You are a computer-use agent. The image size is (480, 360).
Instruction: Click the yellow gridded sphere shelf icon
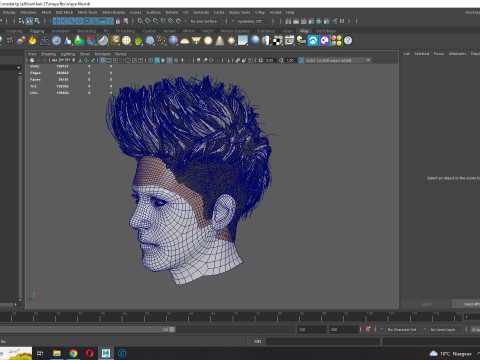(126, 41)
